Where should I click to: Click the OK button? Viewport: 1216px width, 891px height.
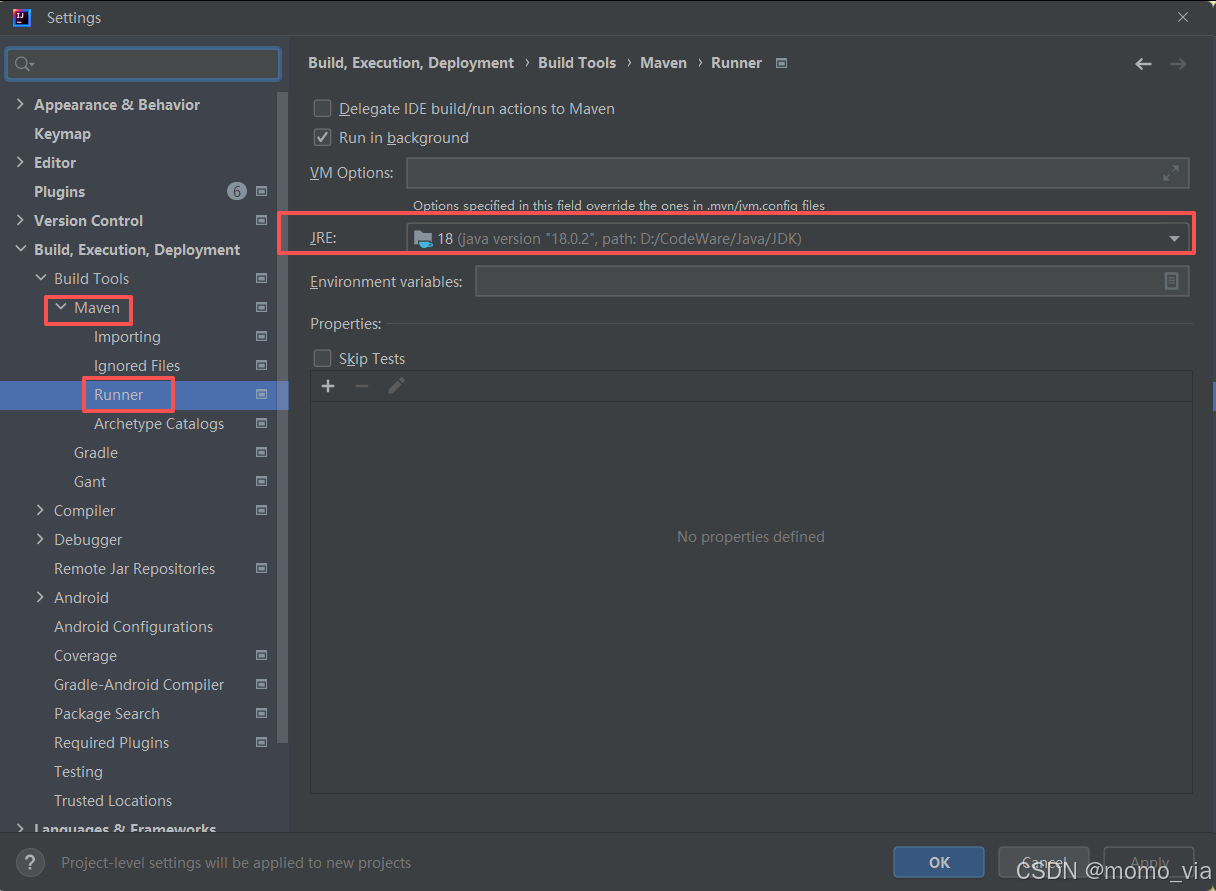point(939,862)
